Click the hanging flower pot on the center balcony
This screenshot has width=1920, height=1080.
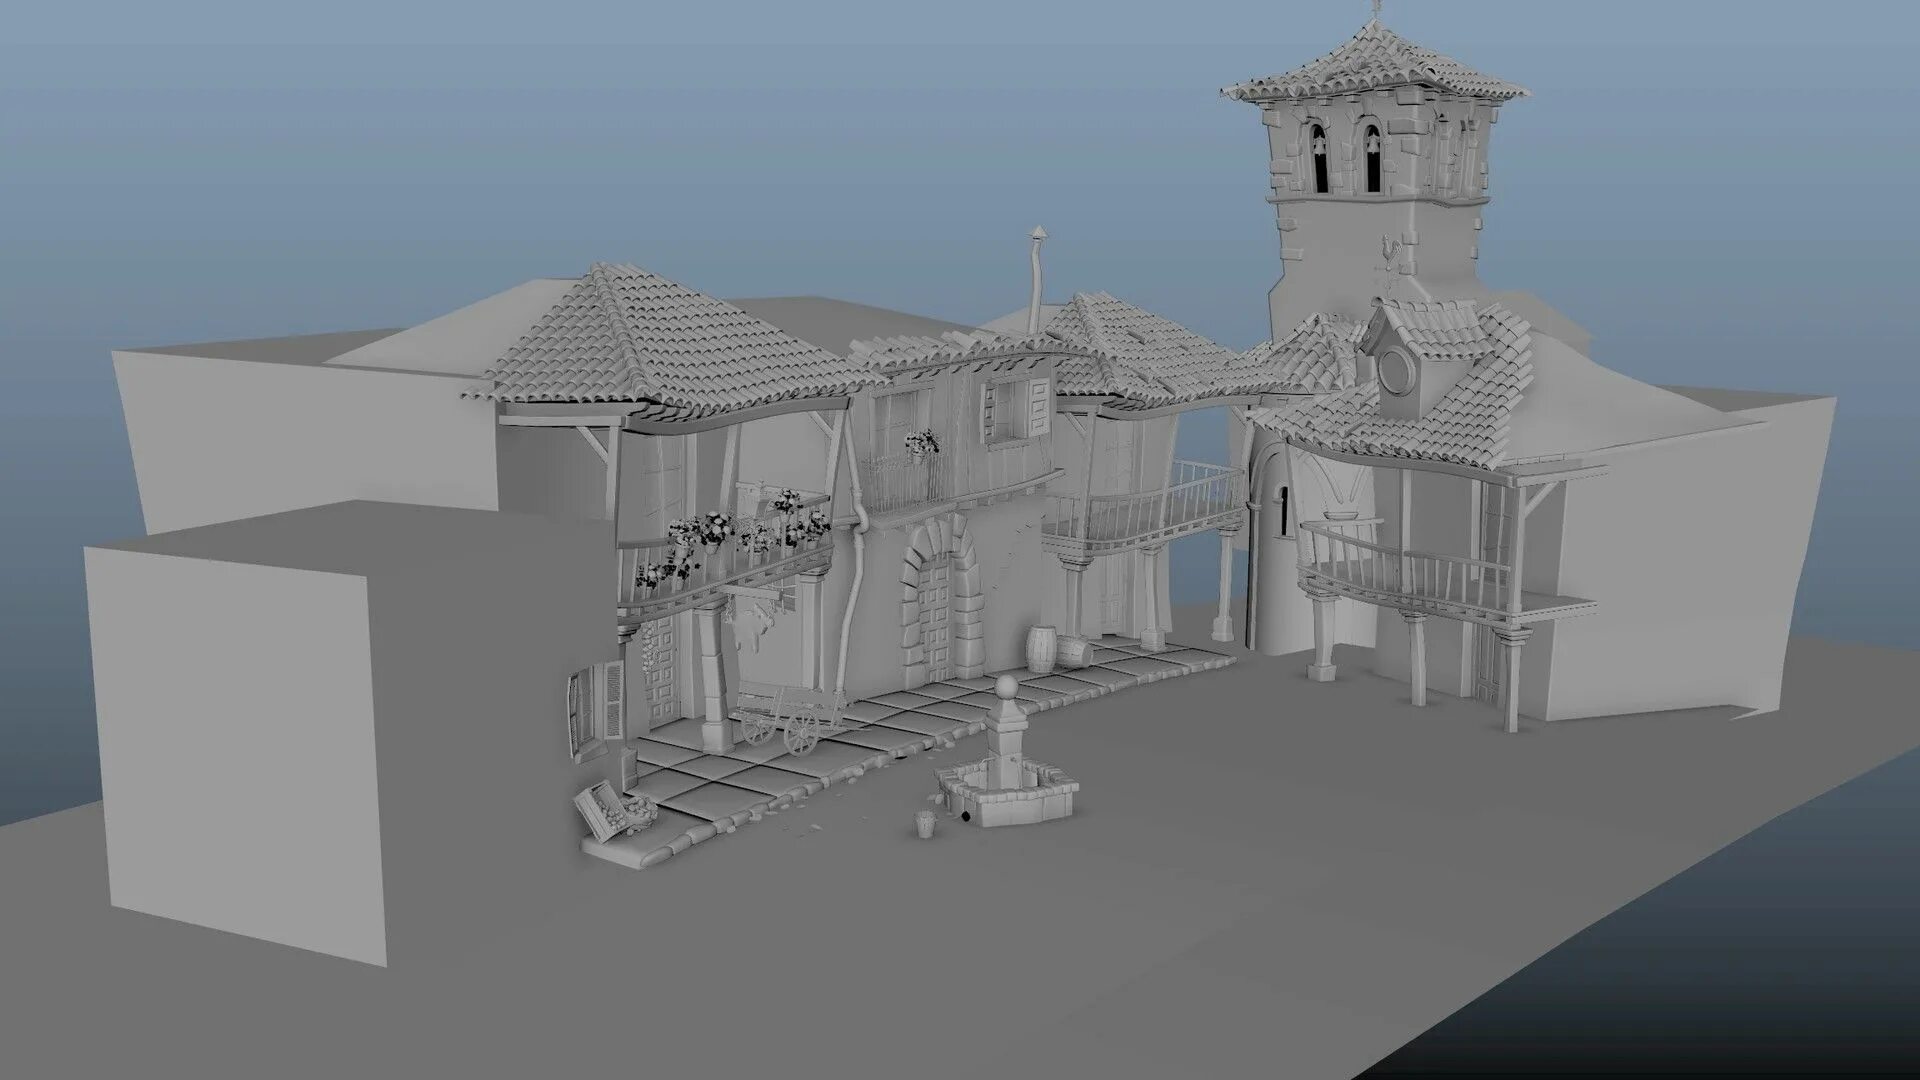(921, 445)
